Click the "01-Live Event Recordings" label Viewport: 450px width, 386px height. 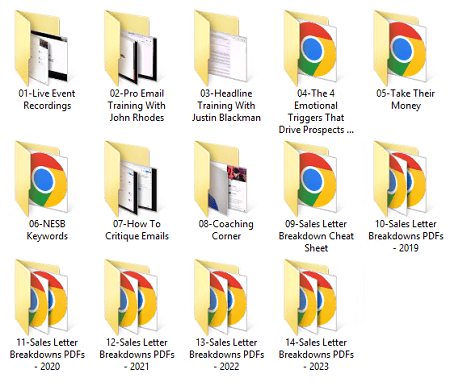point(47,99)
